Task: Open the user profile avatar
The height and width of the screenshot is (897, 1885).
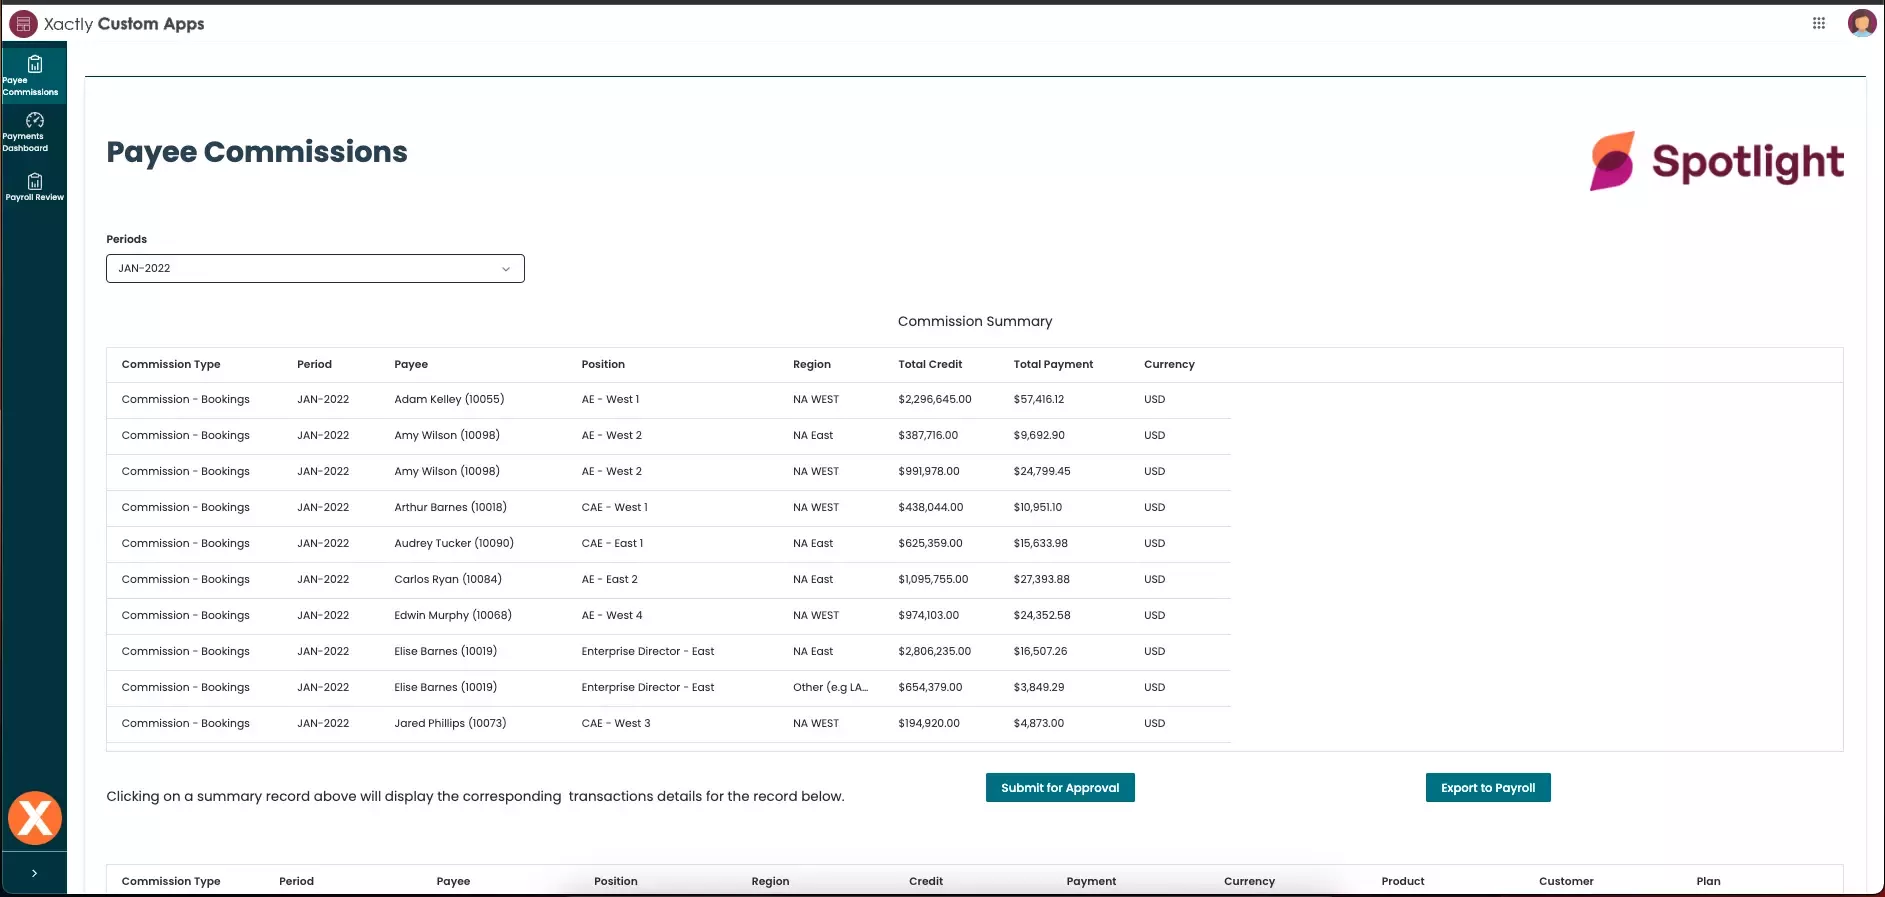Action: click(1862, 23)
